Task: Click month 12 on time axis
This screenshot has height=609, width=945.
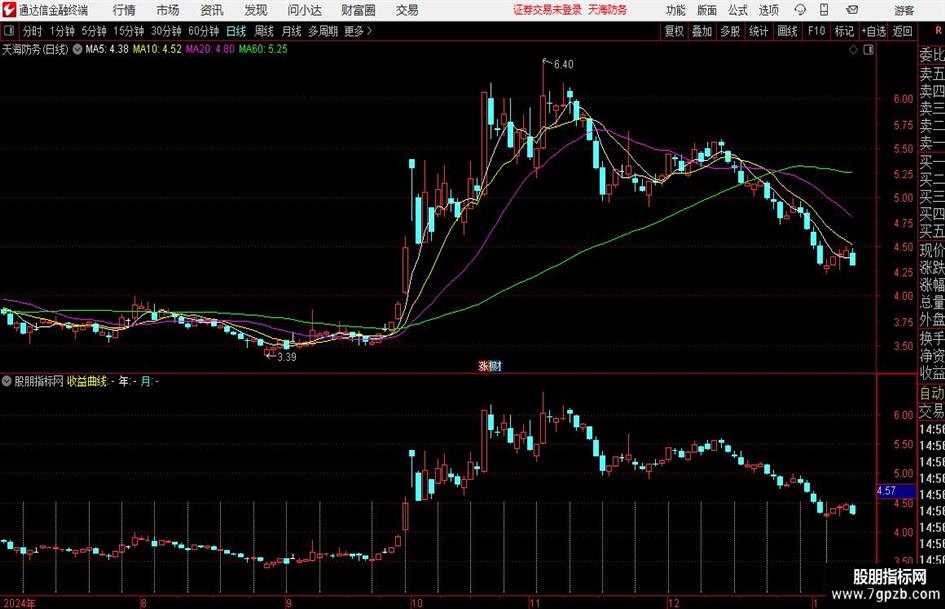Action: pyautogui.click(x=674, y=603)
